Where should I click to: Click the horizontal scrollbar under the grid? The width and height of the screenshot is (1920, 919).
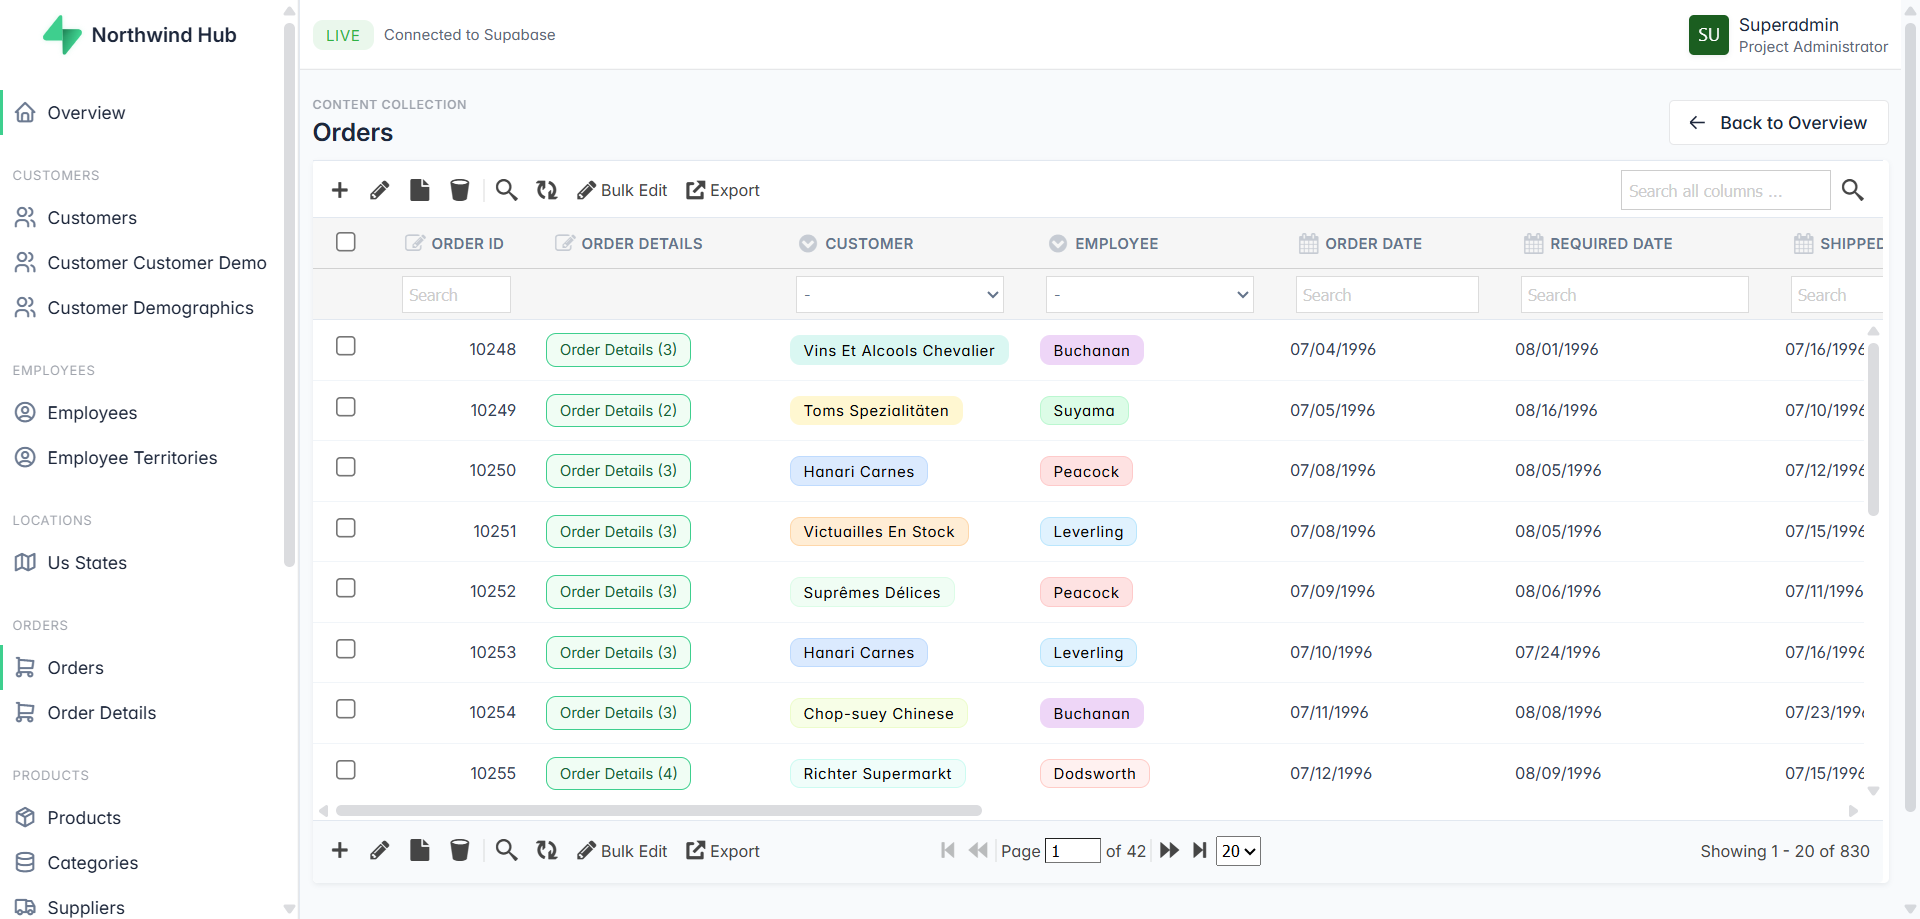pos(658,811)
